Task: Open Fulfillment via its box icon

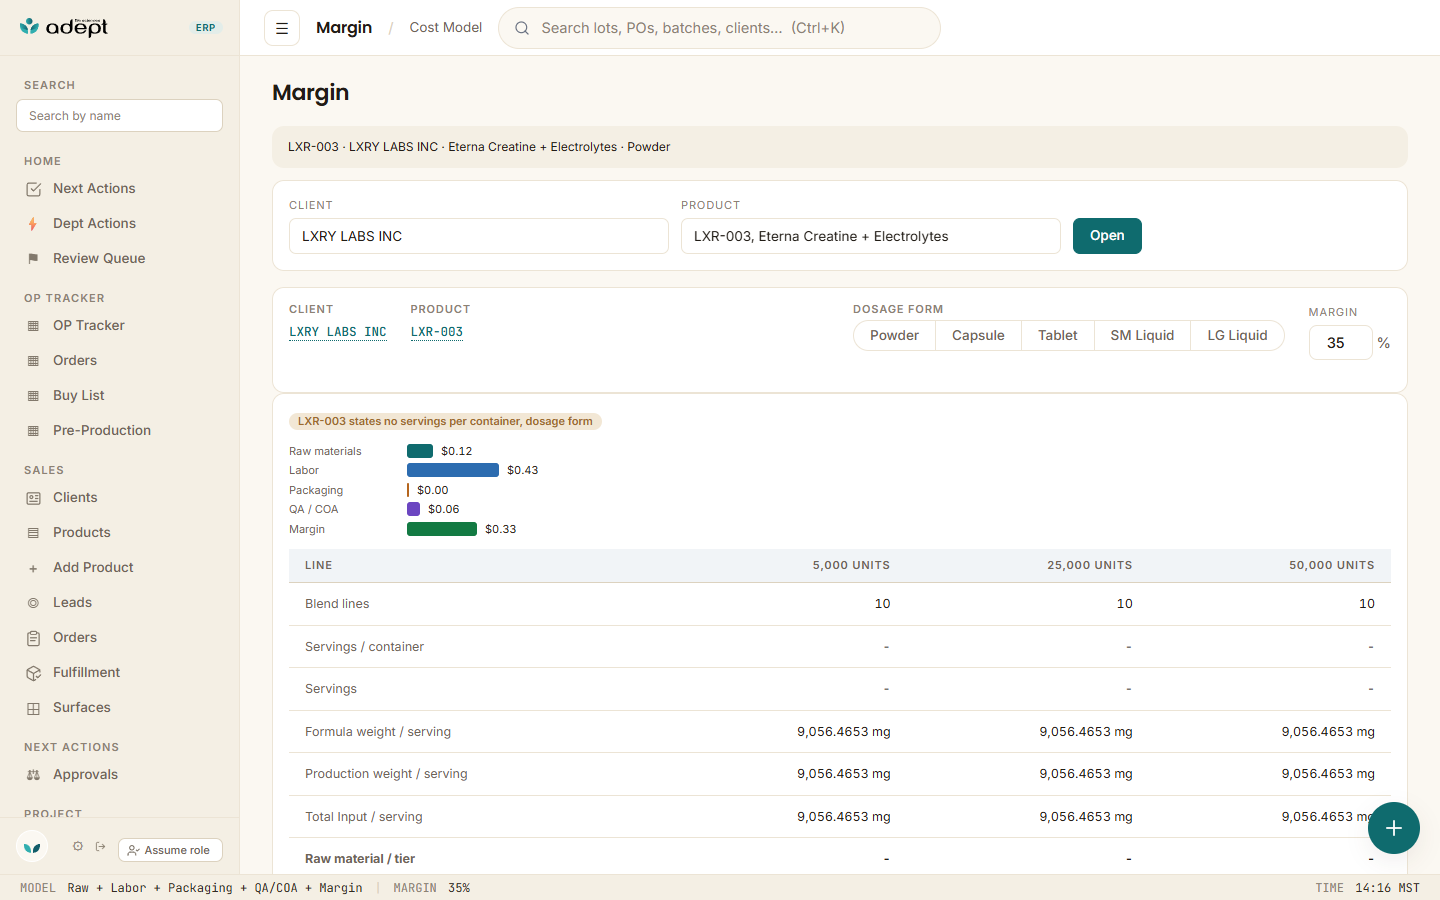Action: [33, 673]
